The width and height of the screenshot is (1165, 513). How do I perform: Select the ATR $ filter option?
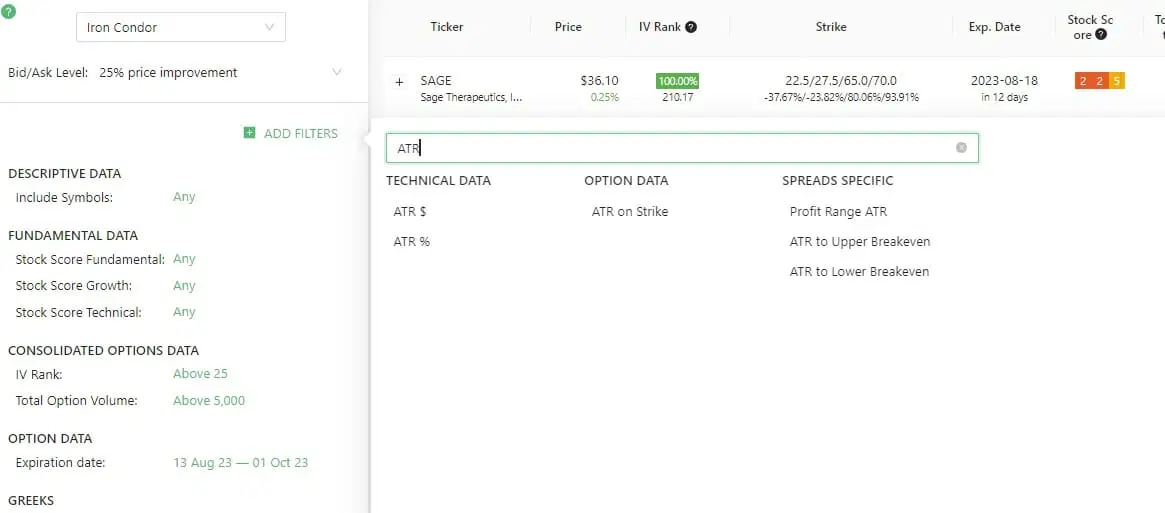point(409,211)
